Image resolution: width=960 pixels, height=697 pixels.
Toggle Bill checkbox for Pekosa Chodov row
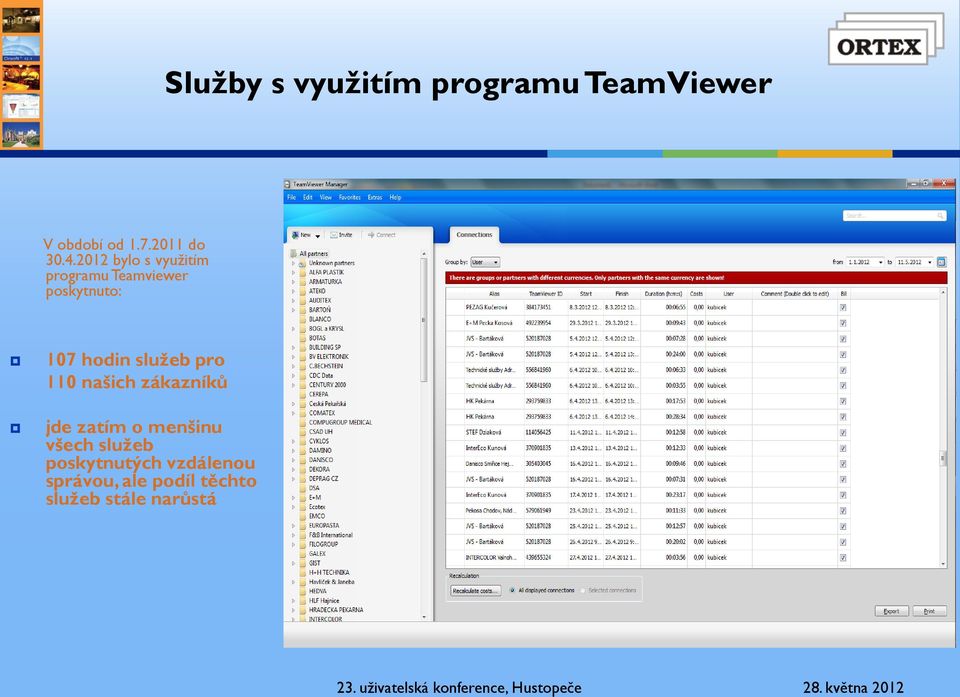coord(843,511)
